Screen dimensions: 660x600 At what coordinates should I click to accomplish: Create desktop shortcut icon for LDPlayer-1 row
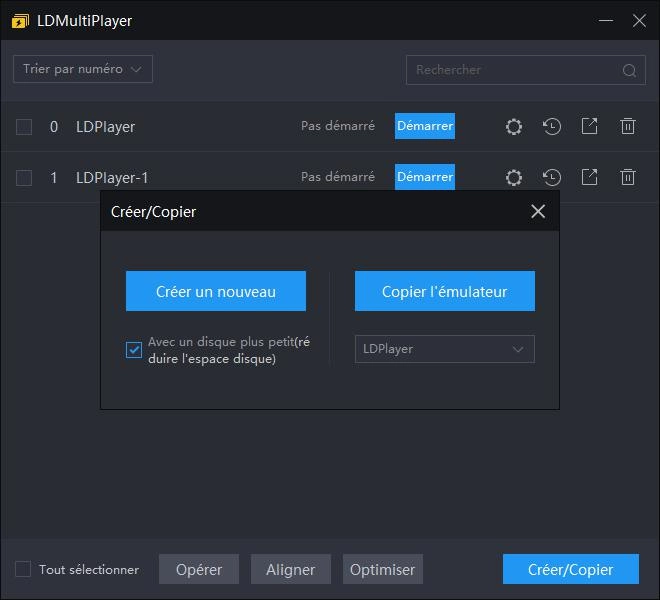click(x=589, y=177)
